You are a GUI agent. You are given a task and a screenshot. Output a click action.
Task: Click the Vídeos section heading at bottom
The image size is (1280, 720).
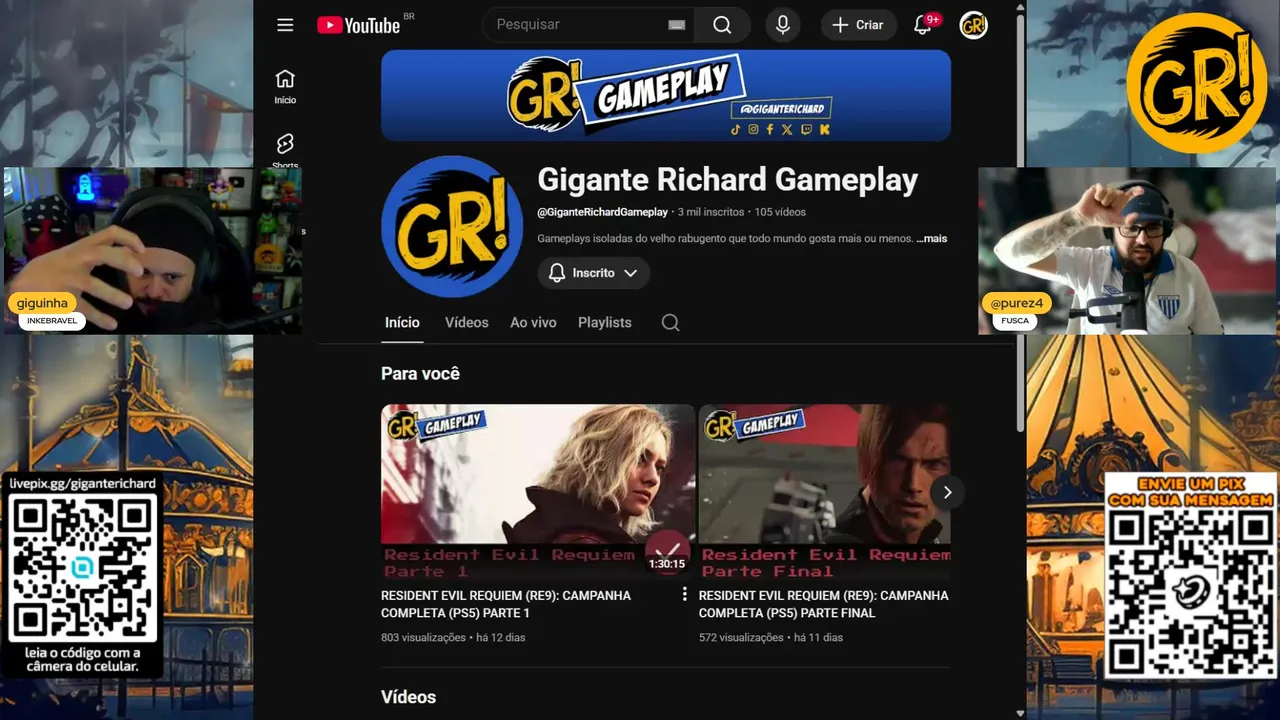point(408,697)
